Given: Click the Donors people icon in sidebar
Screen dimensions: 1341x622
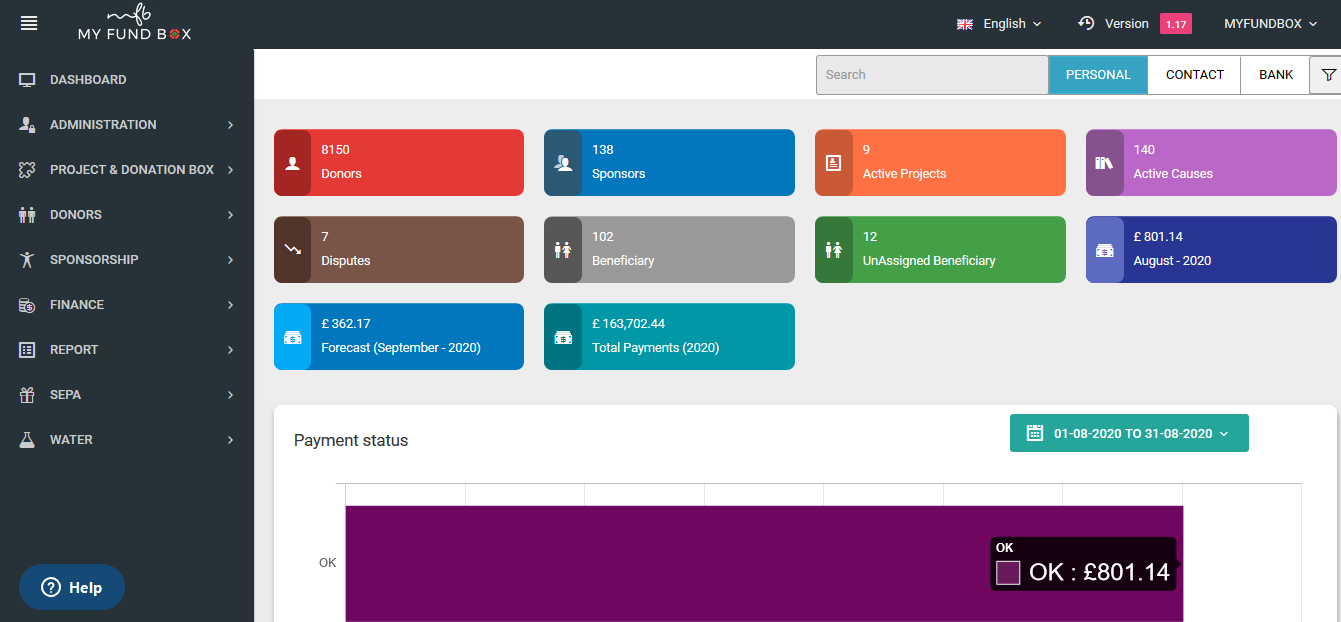Looking at the screenshot, I should click(x=27, y=215).
